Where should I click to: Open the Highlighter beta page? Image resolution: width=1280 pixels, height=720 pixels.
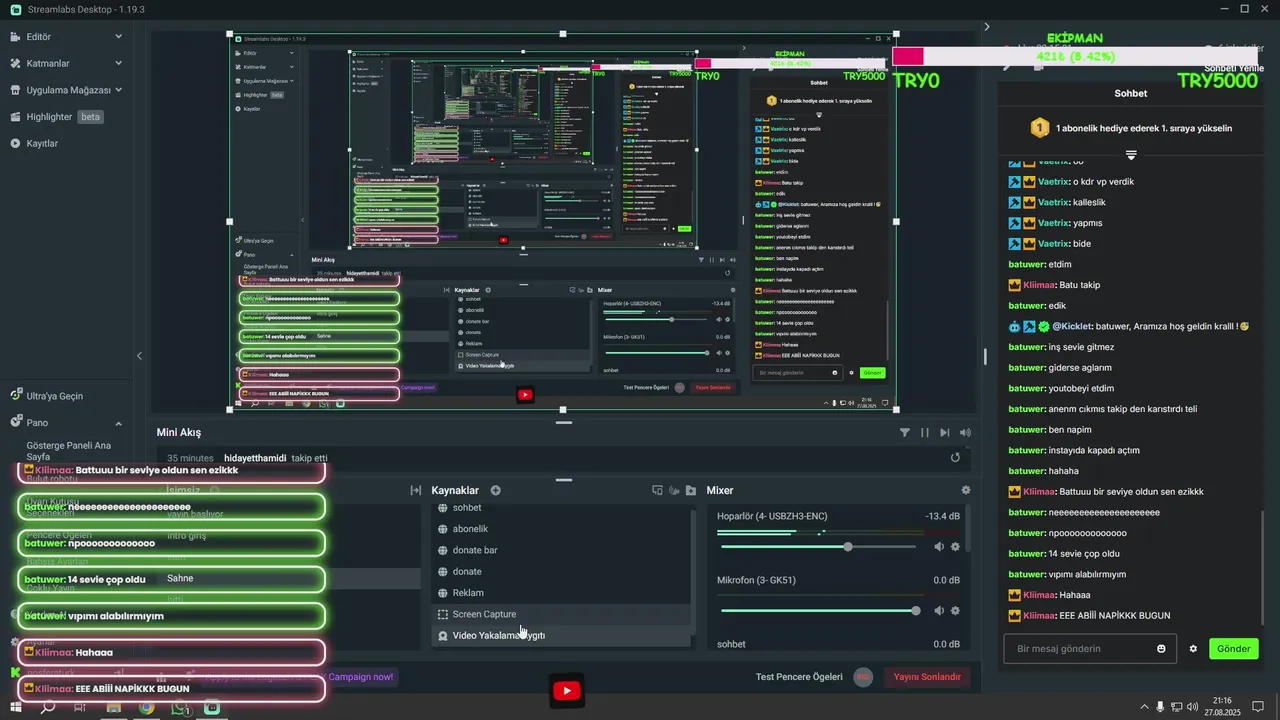pos(65,117)
